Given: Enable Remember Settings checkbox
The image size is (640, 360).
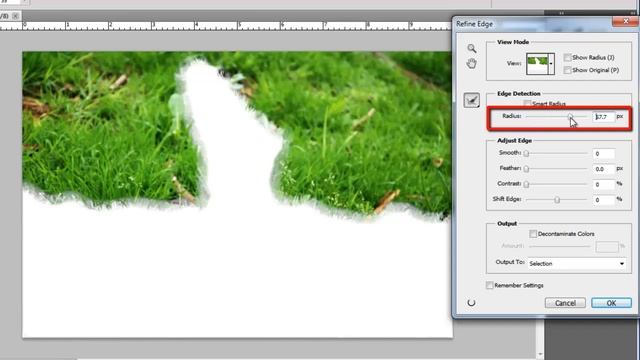Looking at the screenshot, I should (x=489, y=285).
